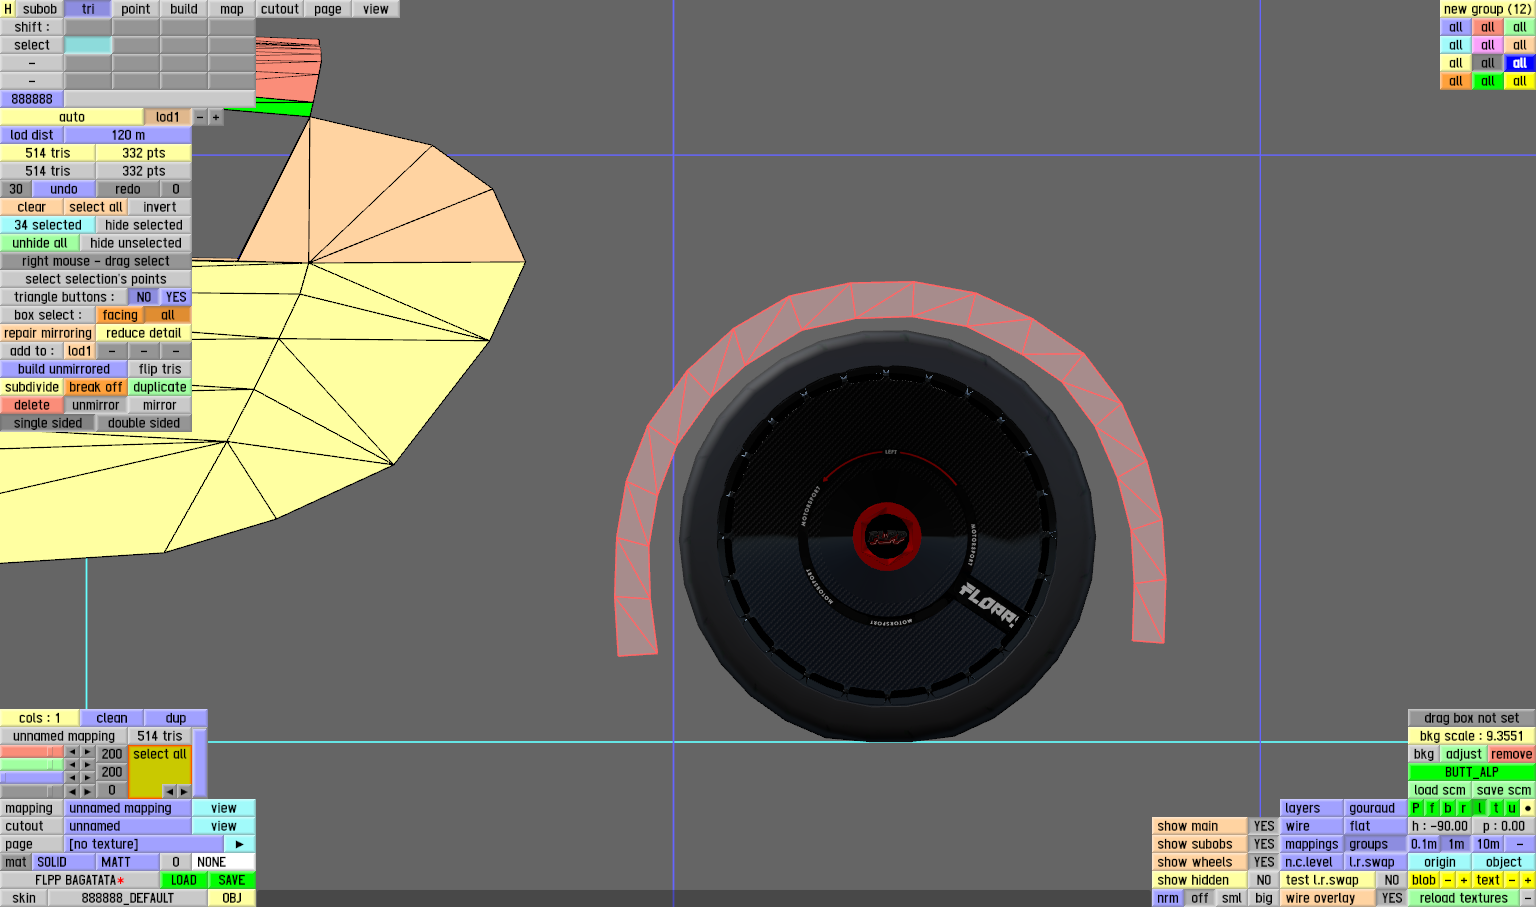Toggle the wire overlay YES setting
The height and width of the screenshot is (907, 1536).
[1392, 898]
